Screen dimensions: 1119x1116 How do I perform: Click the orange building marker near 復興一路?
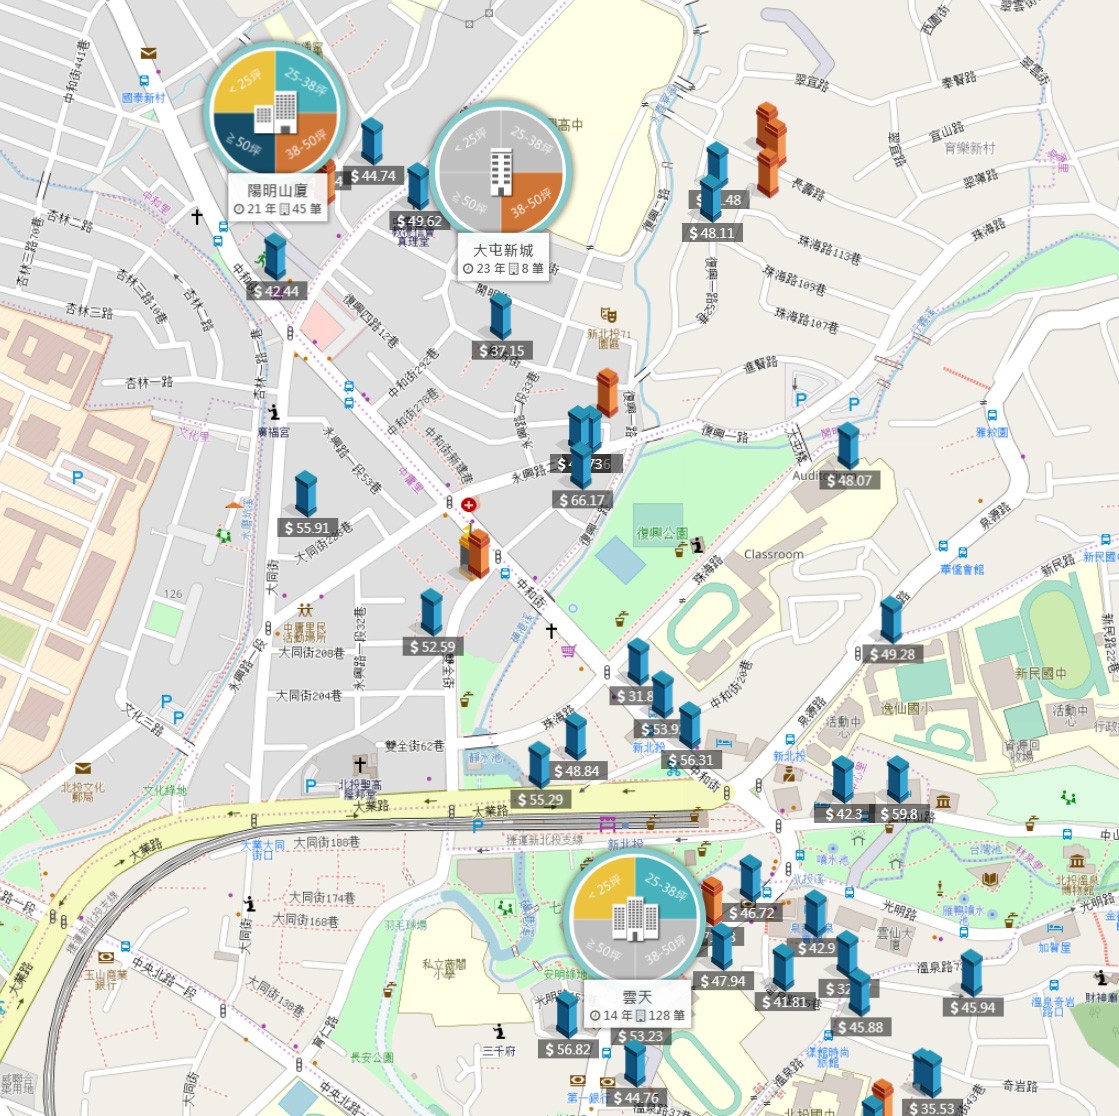coord(607,392)
